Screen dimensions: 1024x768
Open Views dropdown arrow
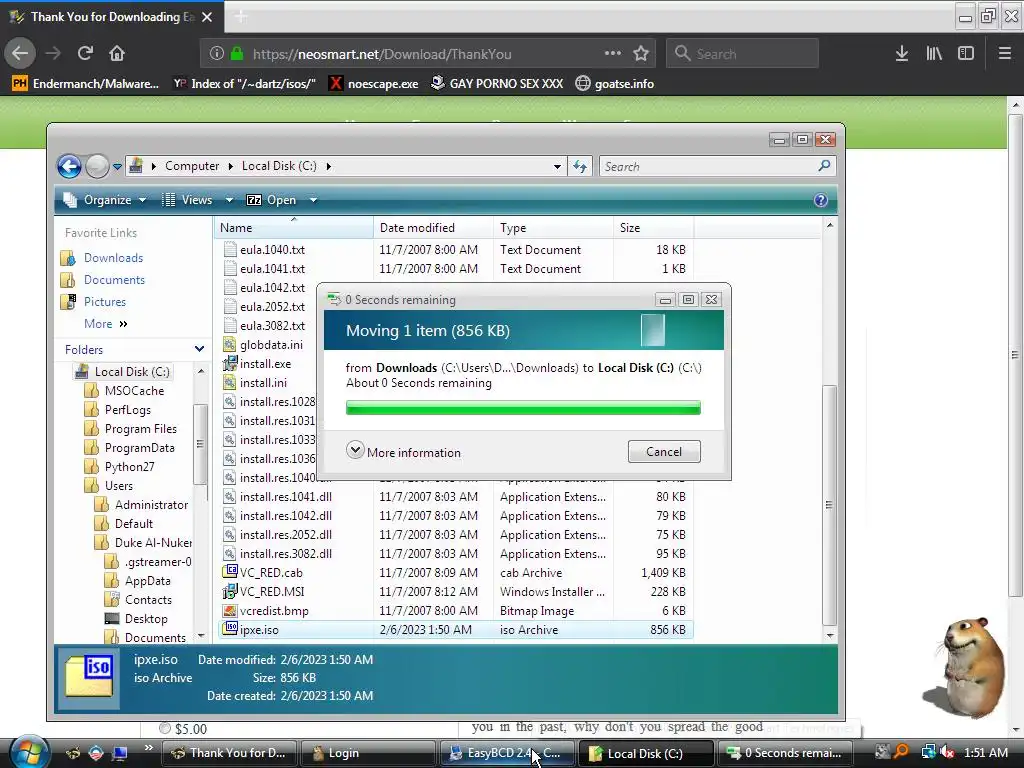(x=229, y=200)
